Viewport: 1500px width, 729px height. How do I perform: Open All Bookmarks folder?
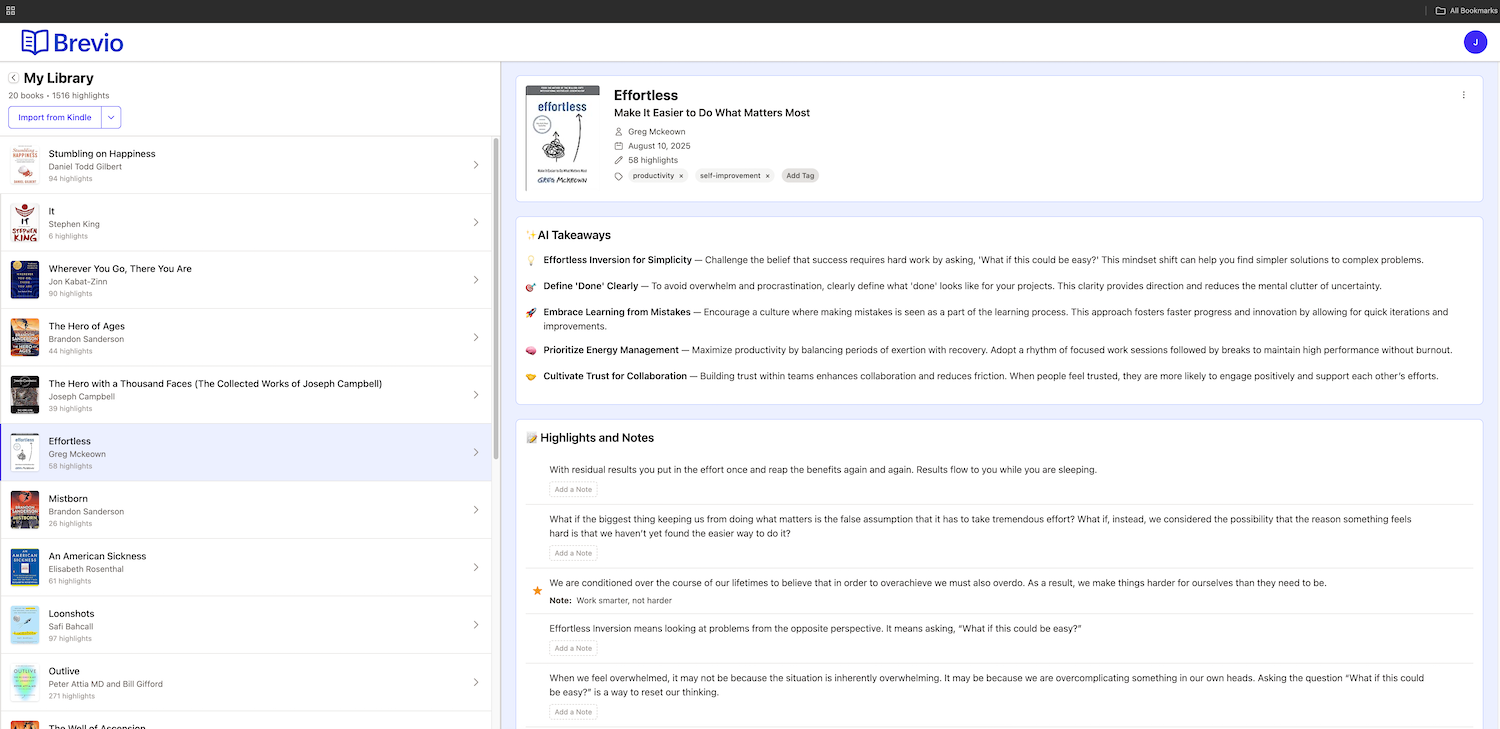click(x=1466, y=10)
